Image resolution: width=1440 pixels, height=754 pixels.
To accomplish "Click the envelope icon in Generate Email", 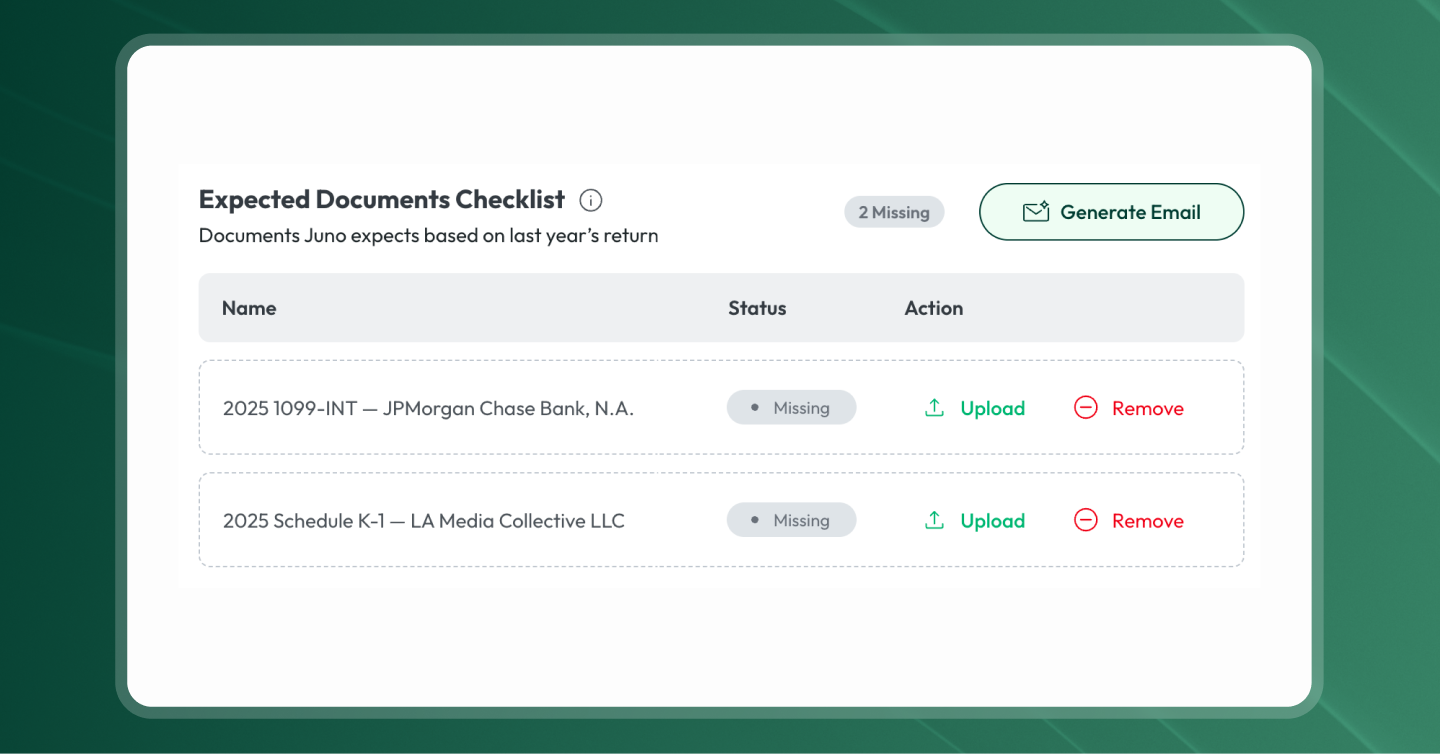I will click(x=1036, y=212).
